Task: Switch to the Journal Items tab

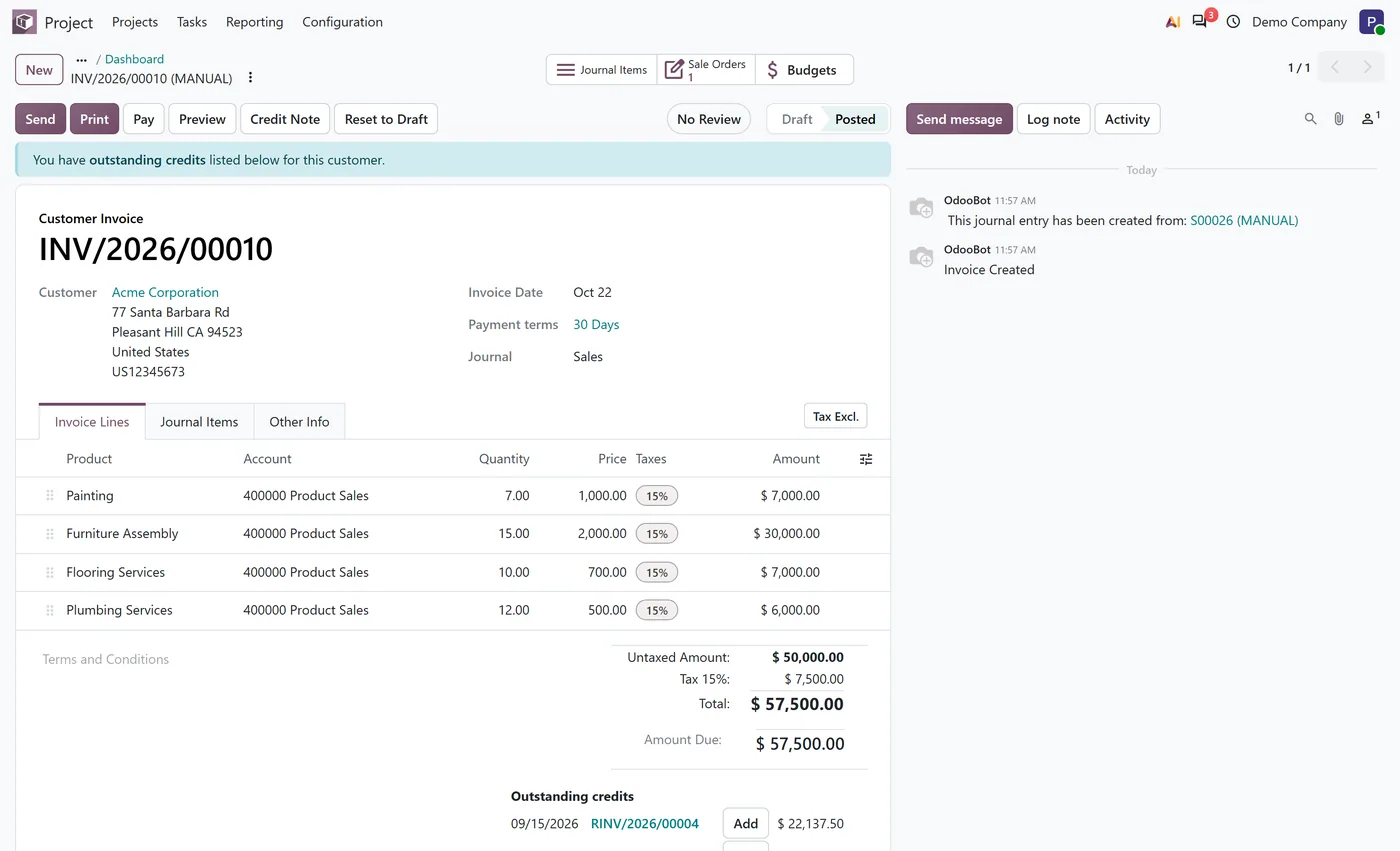Action: 199,422
